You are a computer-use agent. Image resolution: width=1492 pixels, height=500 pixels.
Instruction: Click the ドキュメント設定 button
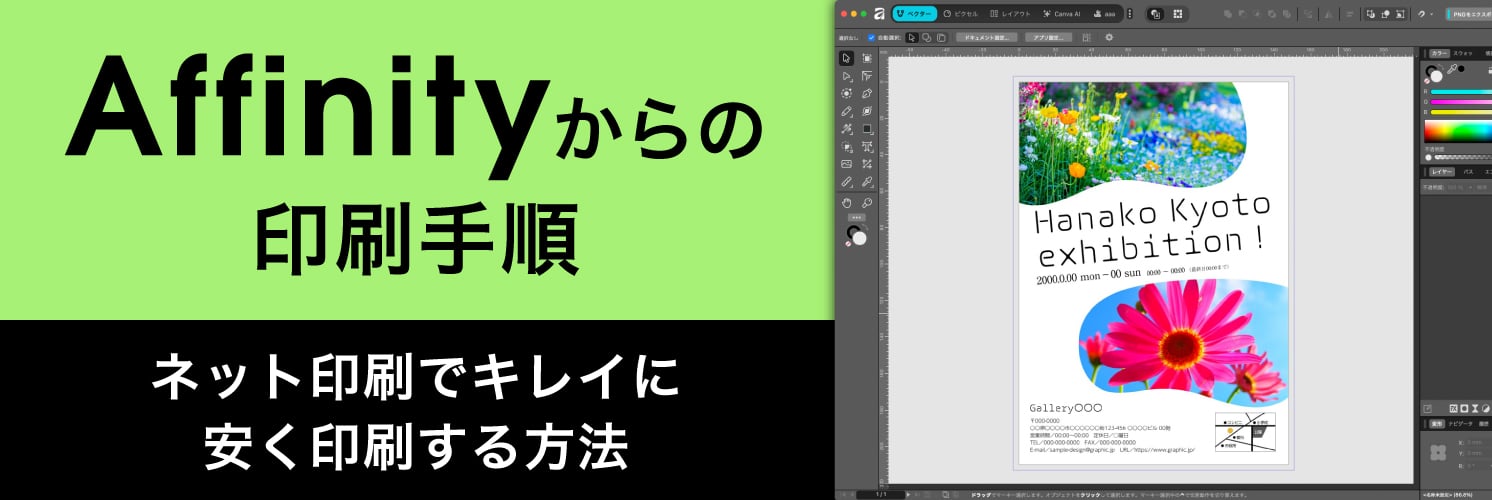tap(986, 38)
